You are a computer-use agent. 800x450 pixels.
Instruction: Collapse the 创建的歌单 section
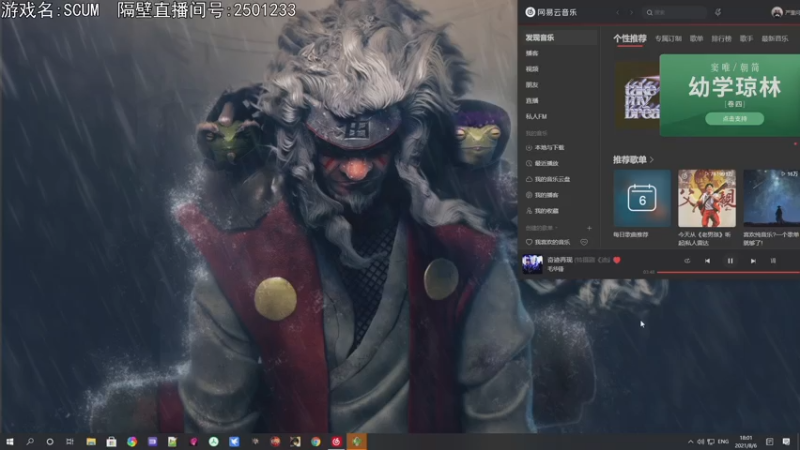(541, 228)
